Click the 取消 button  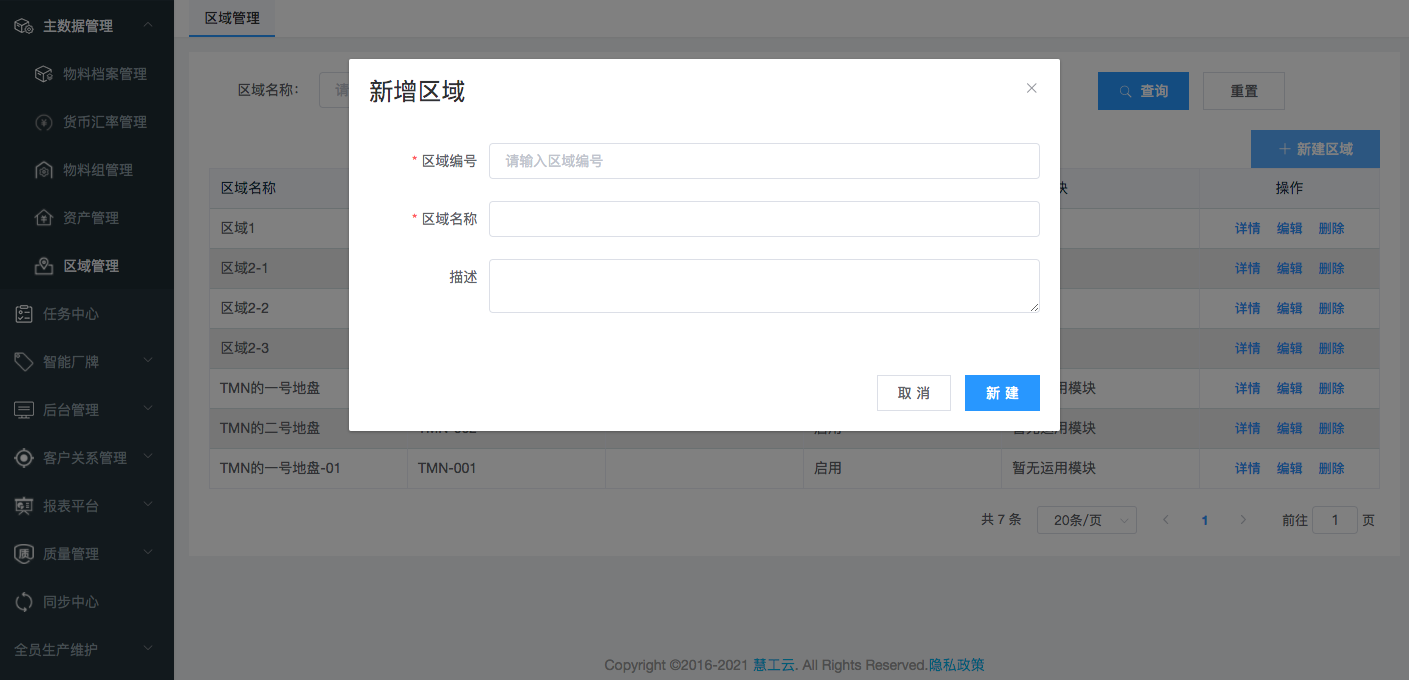click(x=913, y=393)
